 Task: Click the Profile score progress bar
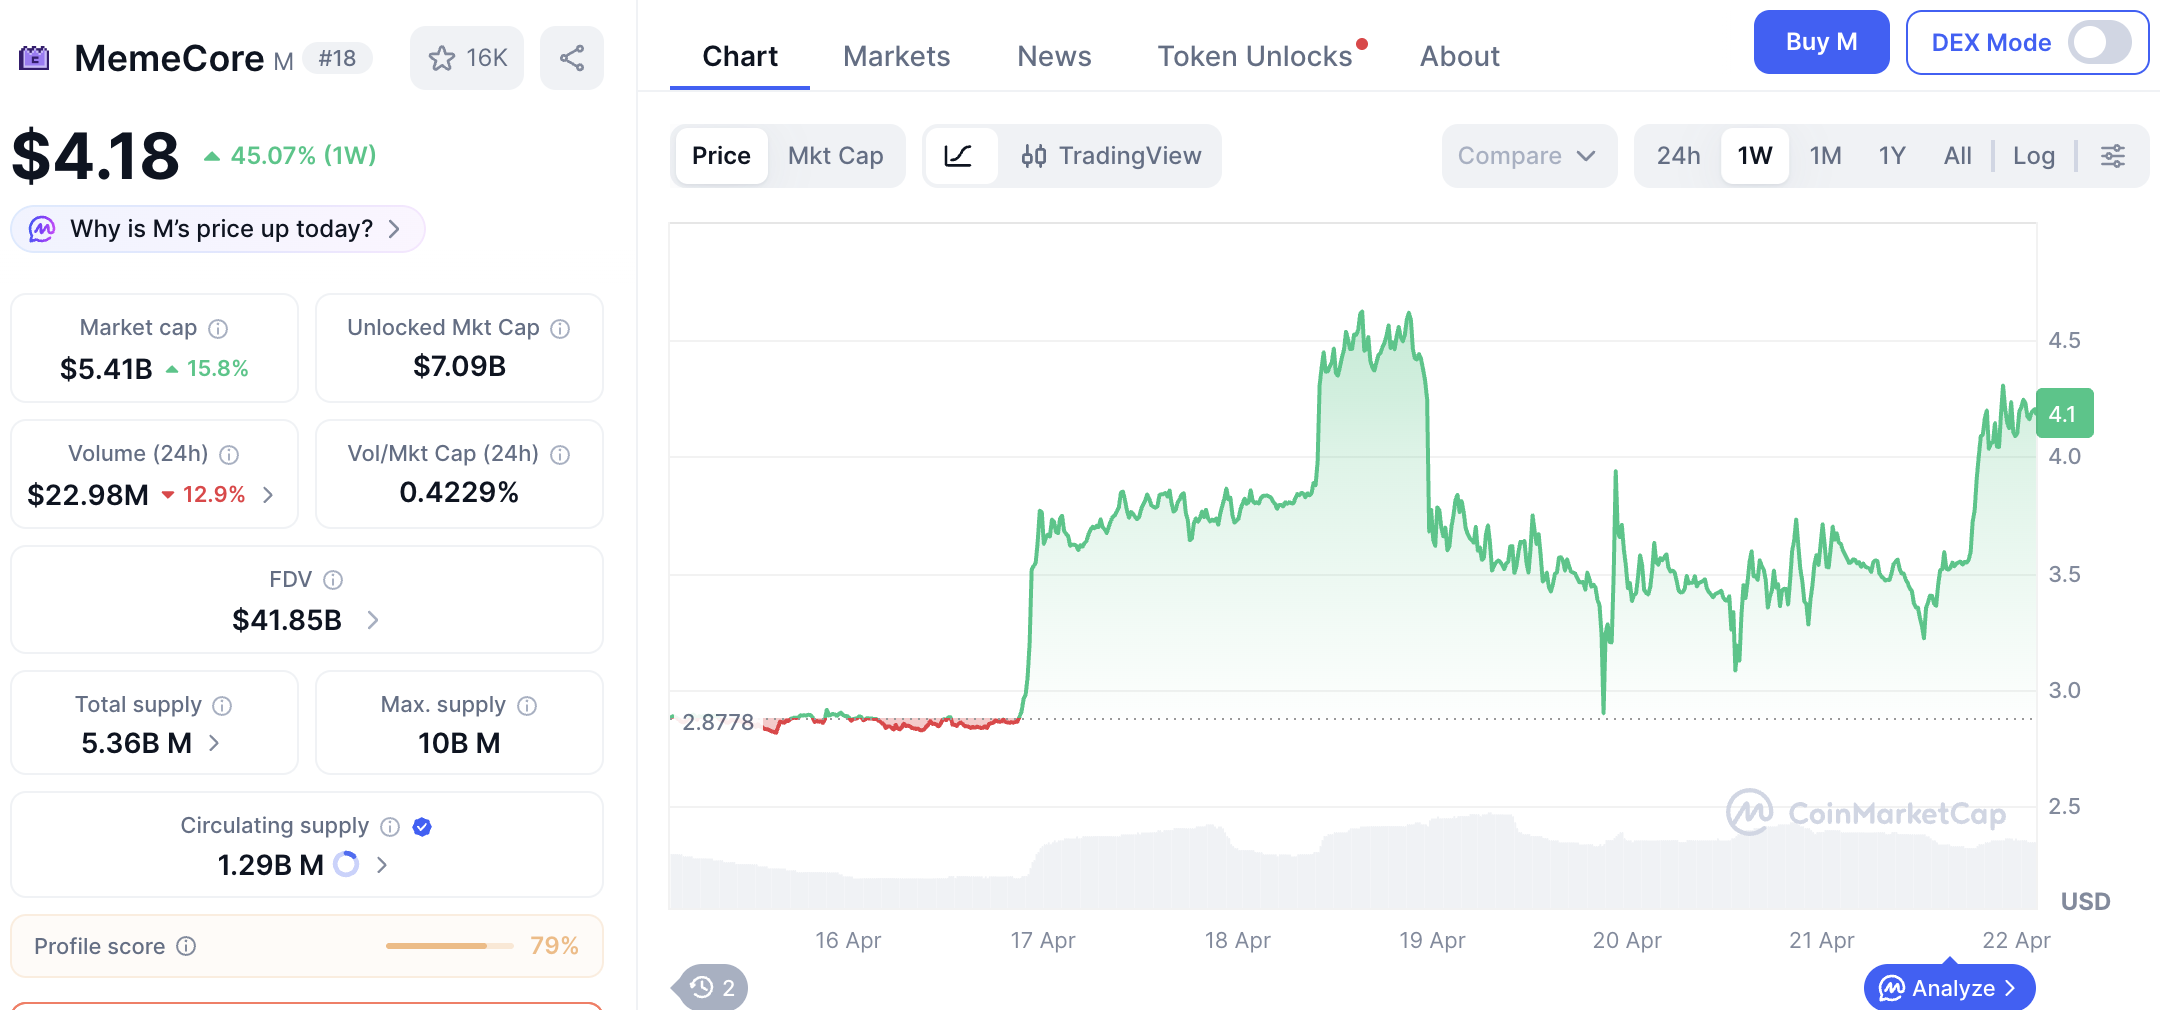point(450,946)
